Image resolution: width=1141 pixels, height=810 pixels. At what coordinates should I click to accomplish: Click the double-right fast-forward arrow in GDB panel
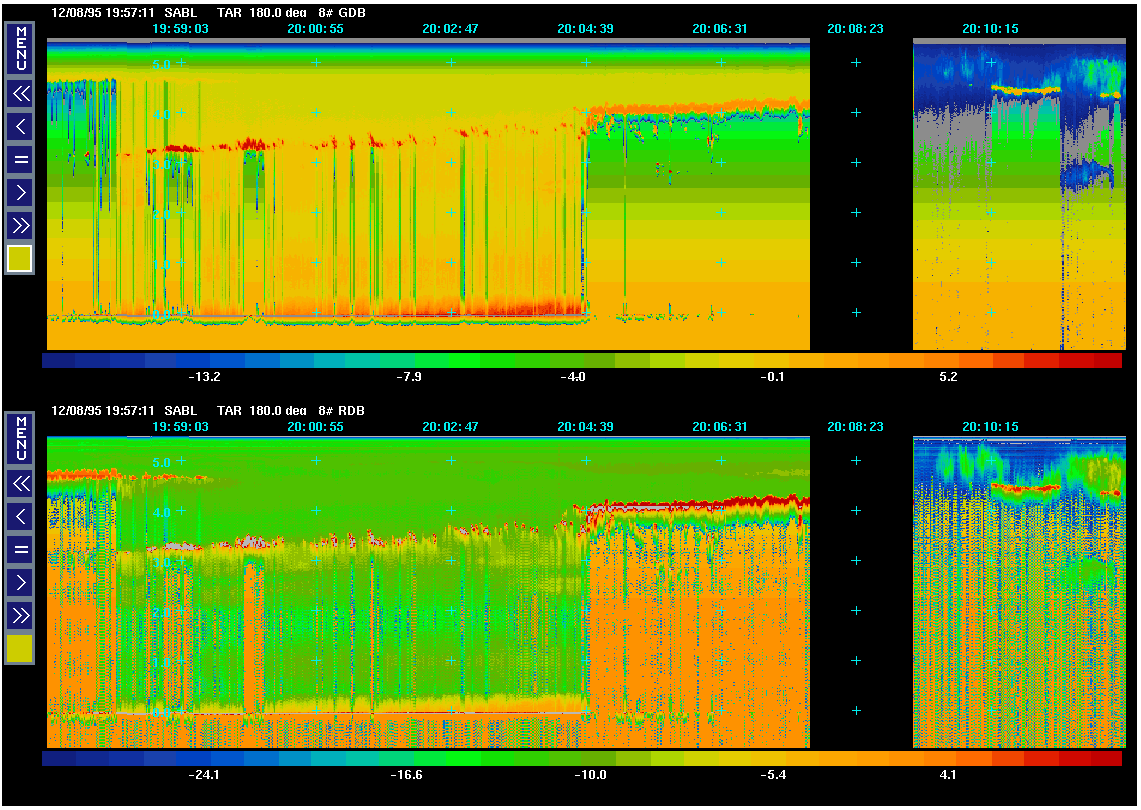point(20,224)
